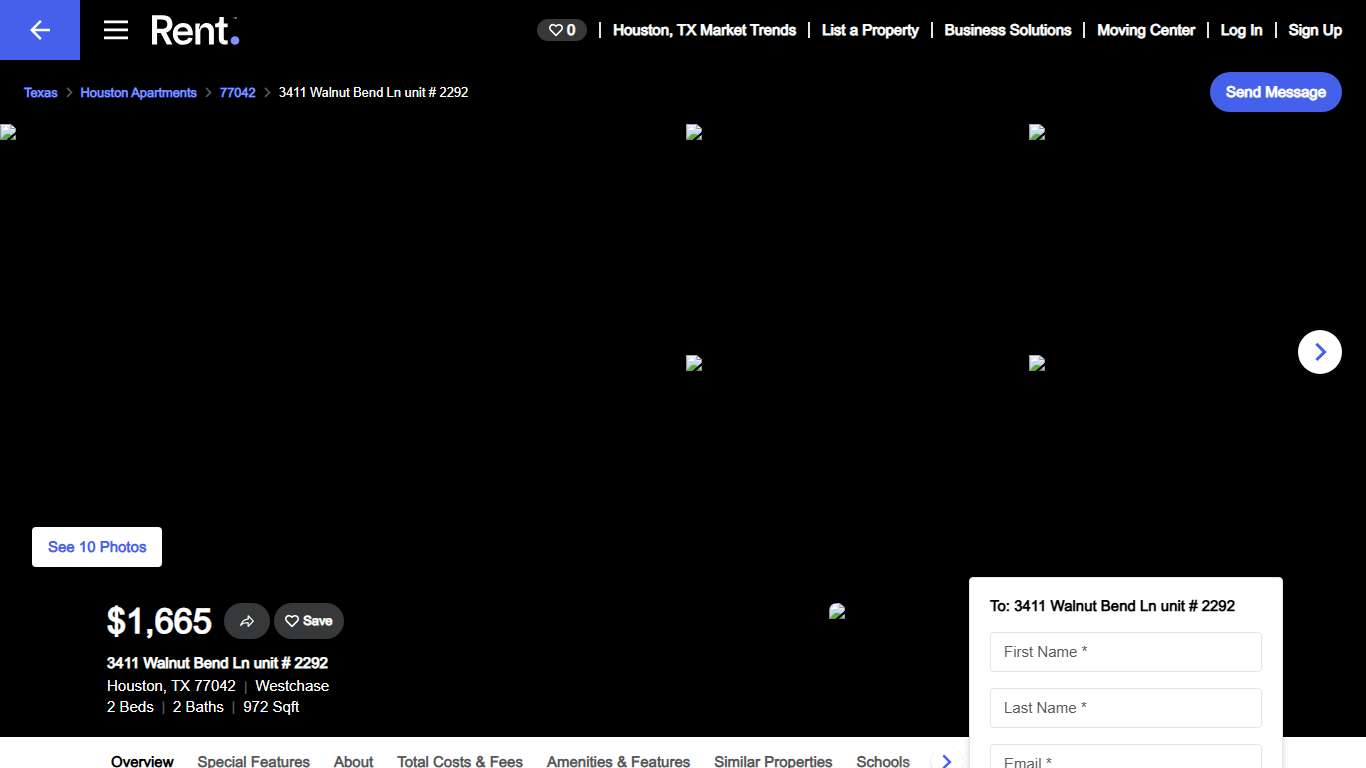Advance photo gallery with right chevron
This screenshot has height=768, width=1366.
(1319, 352)
